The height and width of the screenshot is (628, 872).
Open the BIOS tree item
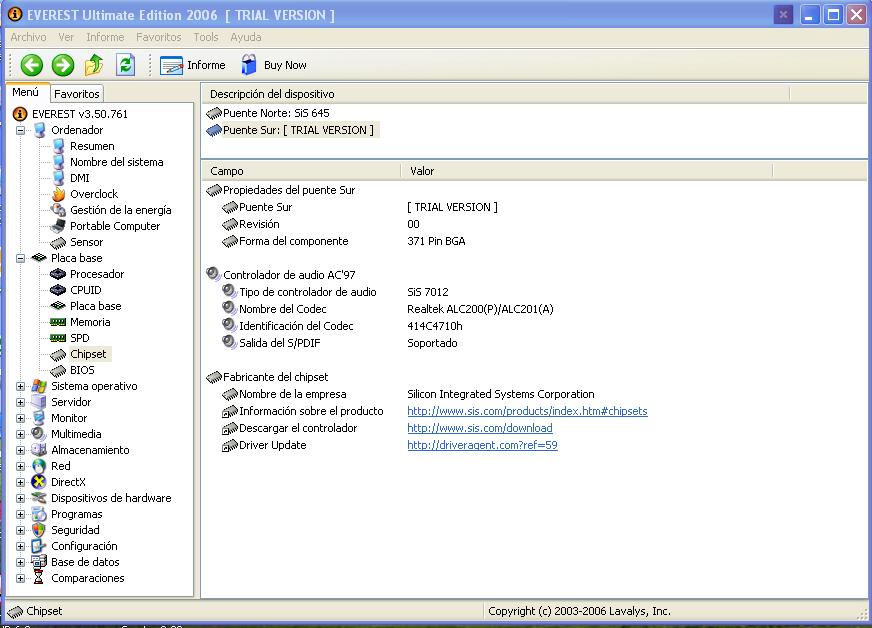(82, 370)
